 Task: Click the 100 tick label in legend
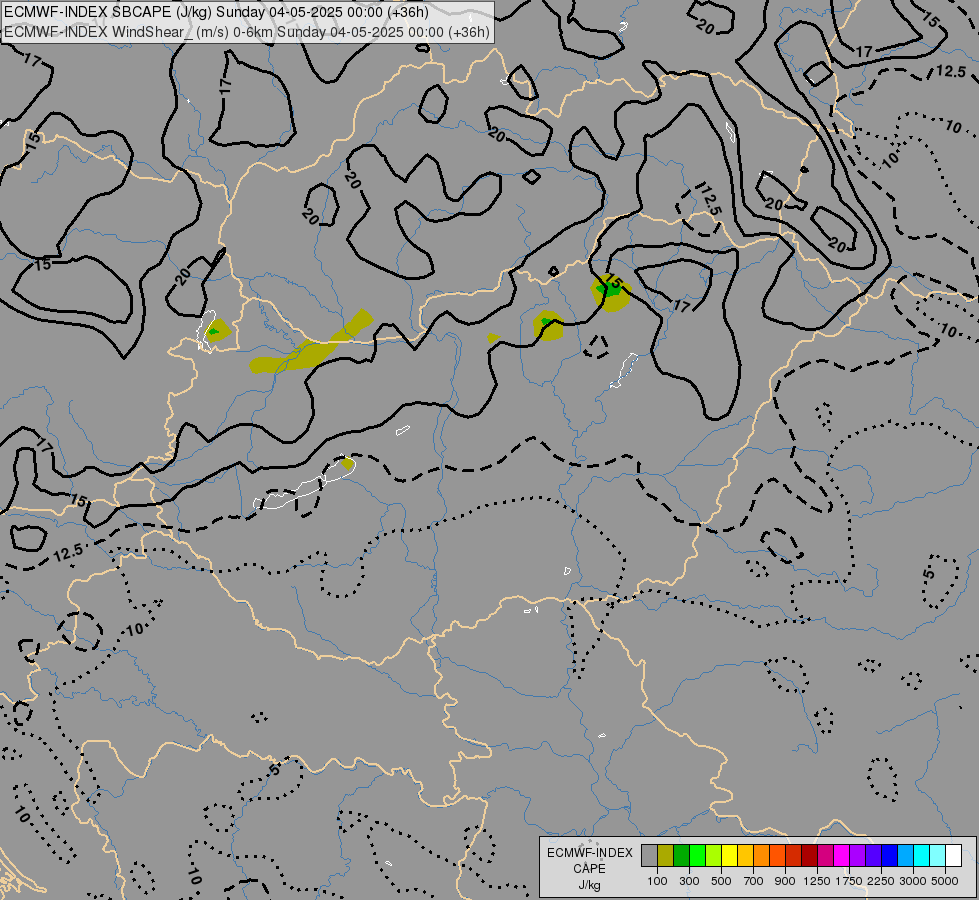[x=657, y=881]
